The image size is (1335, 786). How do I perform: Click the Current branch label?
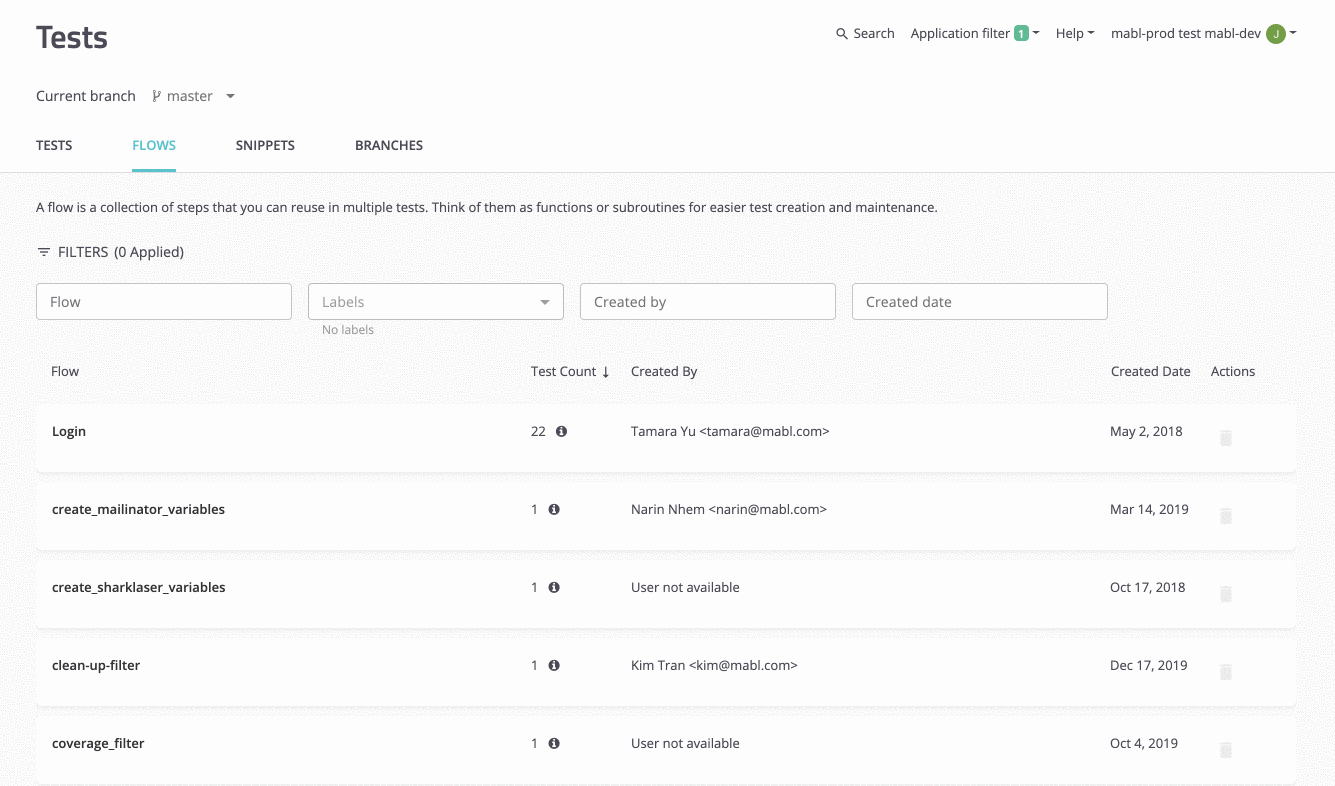tap(86, 97)
